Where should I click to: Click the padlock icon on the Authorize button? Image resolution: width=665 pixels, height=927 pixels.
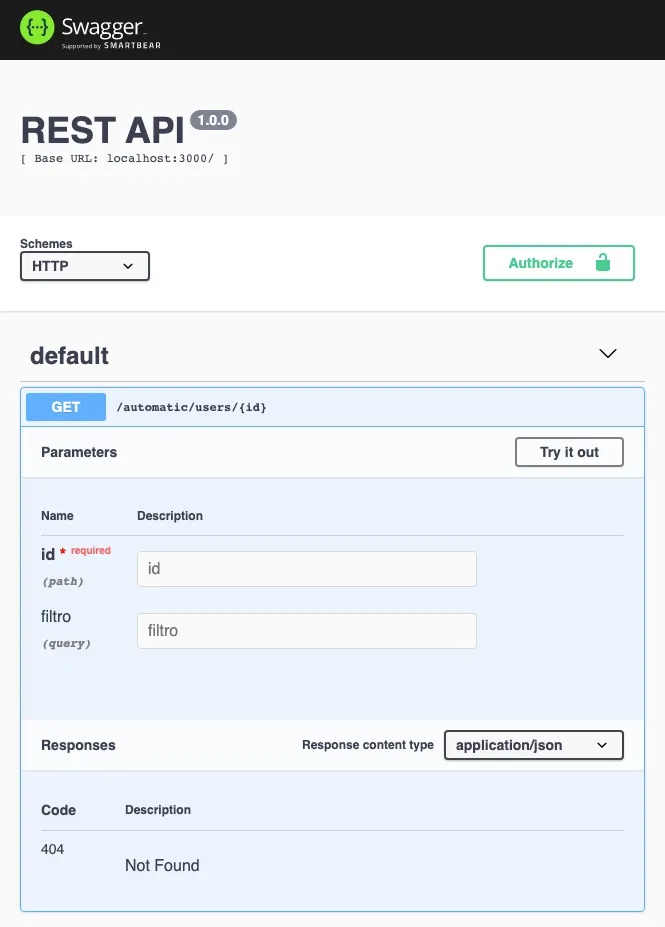pyautogui.click(x=603, y=263)
